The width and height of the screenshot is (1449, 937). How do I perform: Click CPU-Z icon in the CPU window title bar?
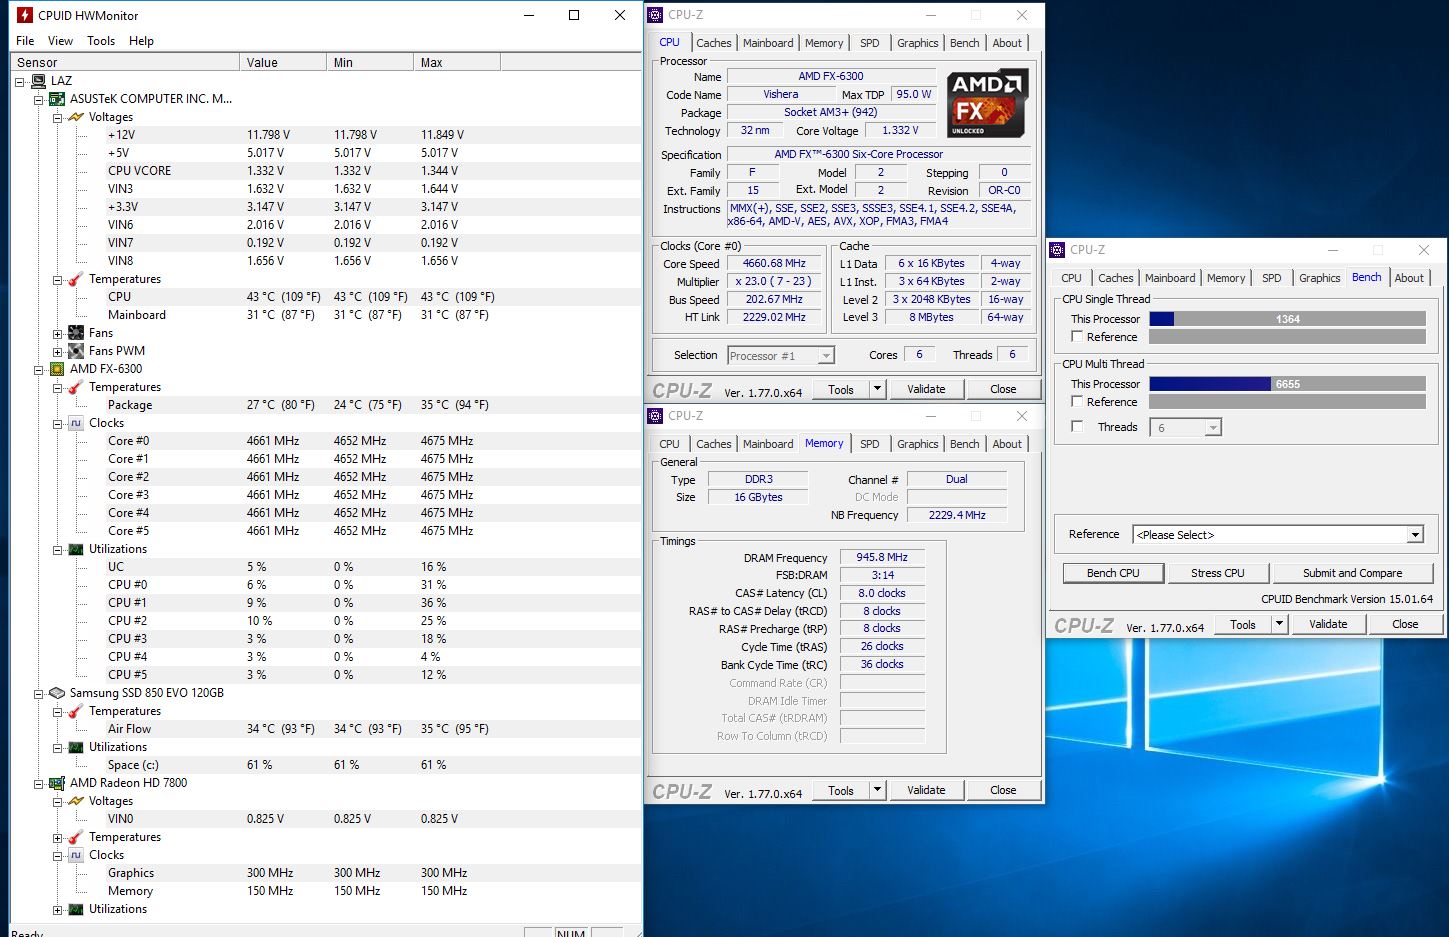[655, 15]
